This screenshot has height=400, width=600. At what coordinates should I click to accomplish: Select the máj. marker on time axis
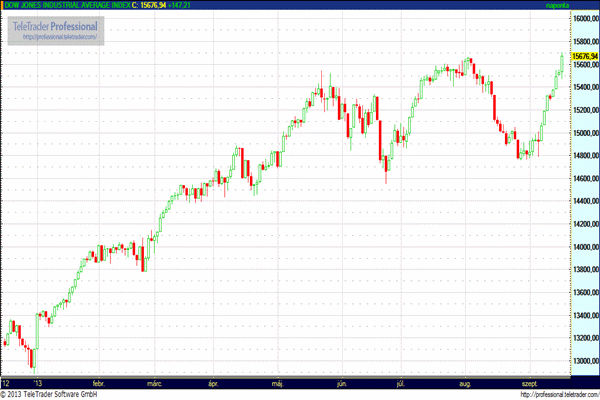[279, 382]
